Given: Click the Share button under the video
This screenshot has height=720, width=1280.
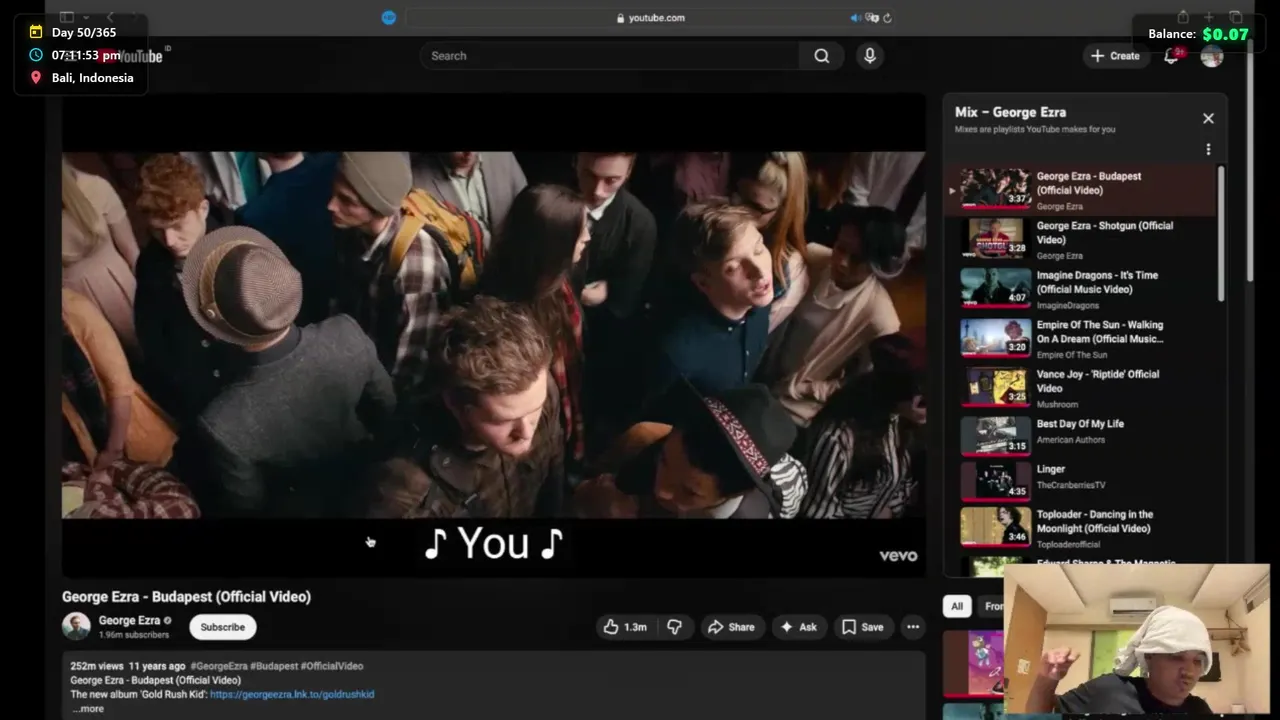Looking at the screenshot, I should (x=731, y=627).
